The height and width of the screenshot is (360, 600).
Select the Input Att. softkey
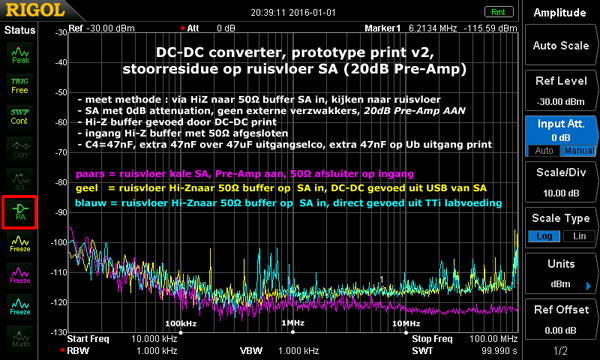pyautogui.click(x=561, y=137)
